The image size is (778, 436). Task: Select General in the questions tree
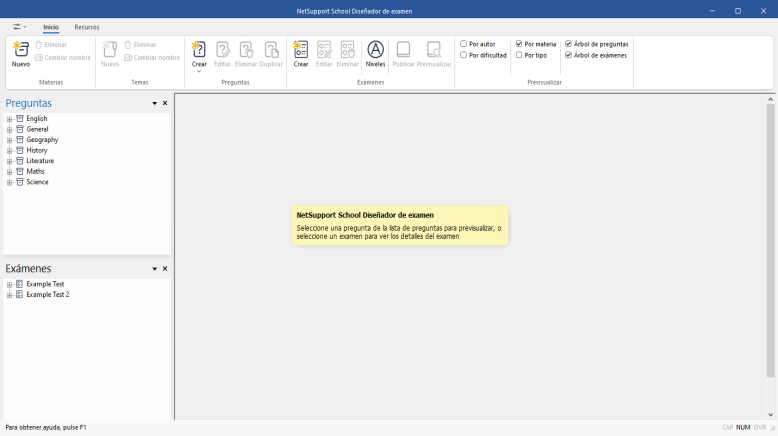(37, 129)
